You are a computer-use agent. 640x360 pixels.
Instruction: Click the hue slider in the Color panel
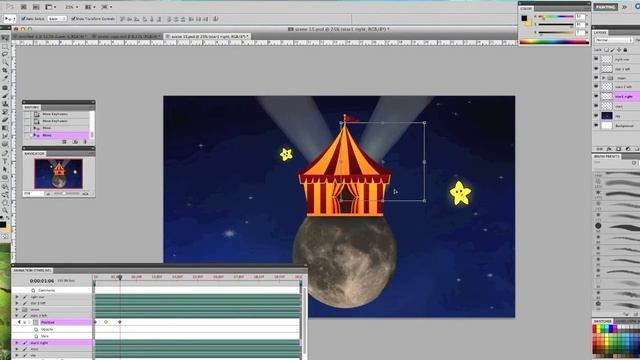pos(556,17)
